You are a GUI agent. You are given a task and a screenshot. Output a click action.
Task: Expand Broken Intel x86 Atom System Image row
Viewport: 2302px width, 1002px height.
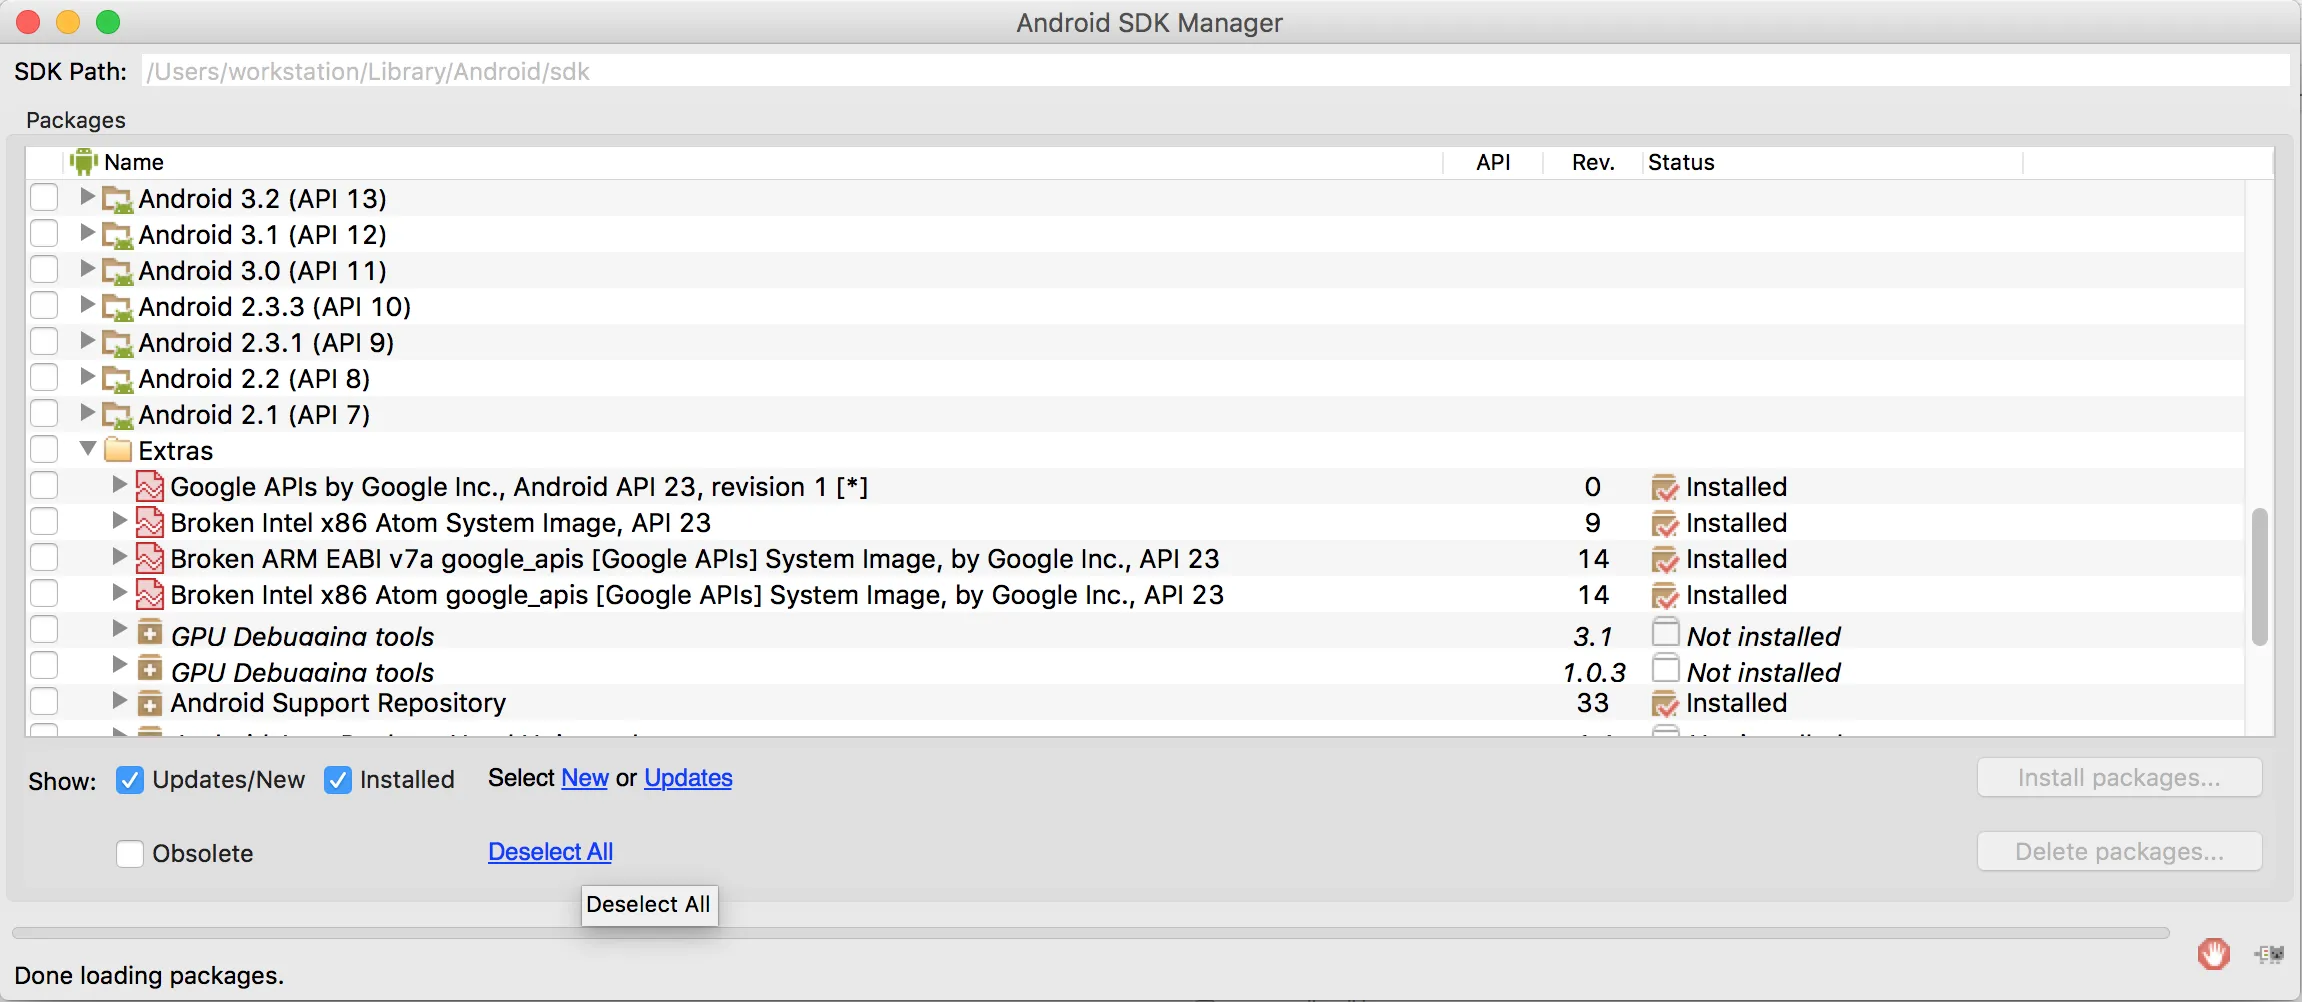click(119, 521)
